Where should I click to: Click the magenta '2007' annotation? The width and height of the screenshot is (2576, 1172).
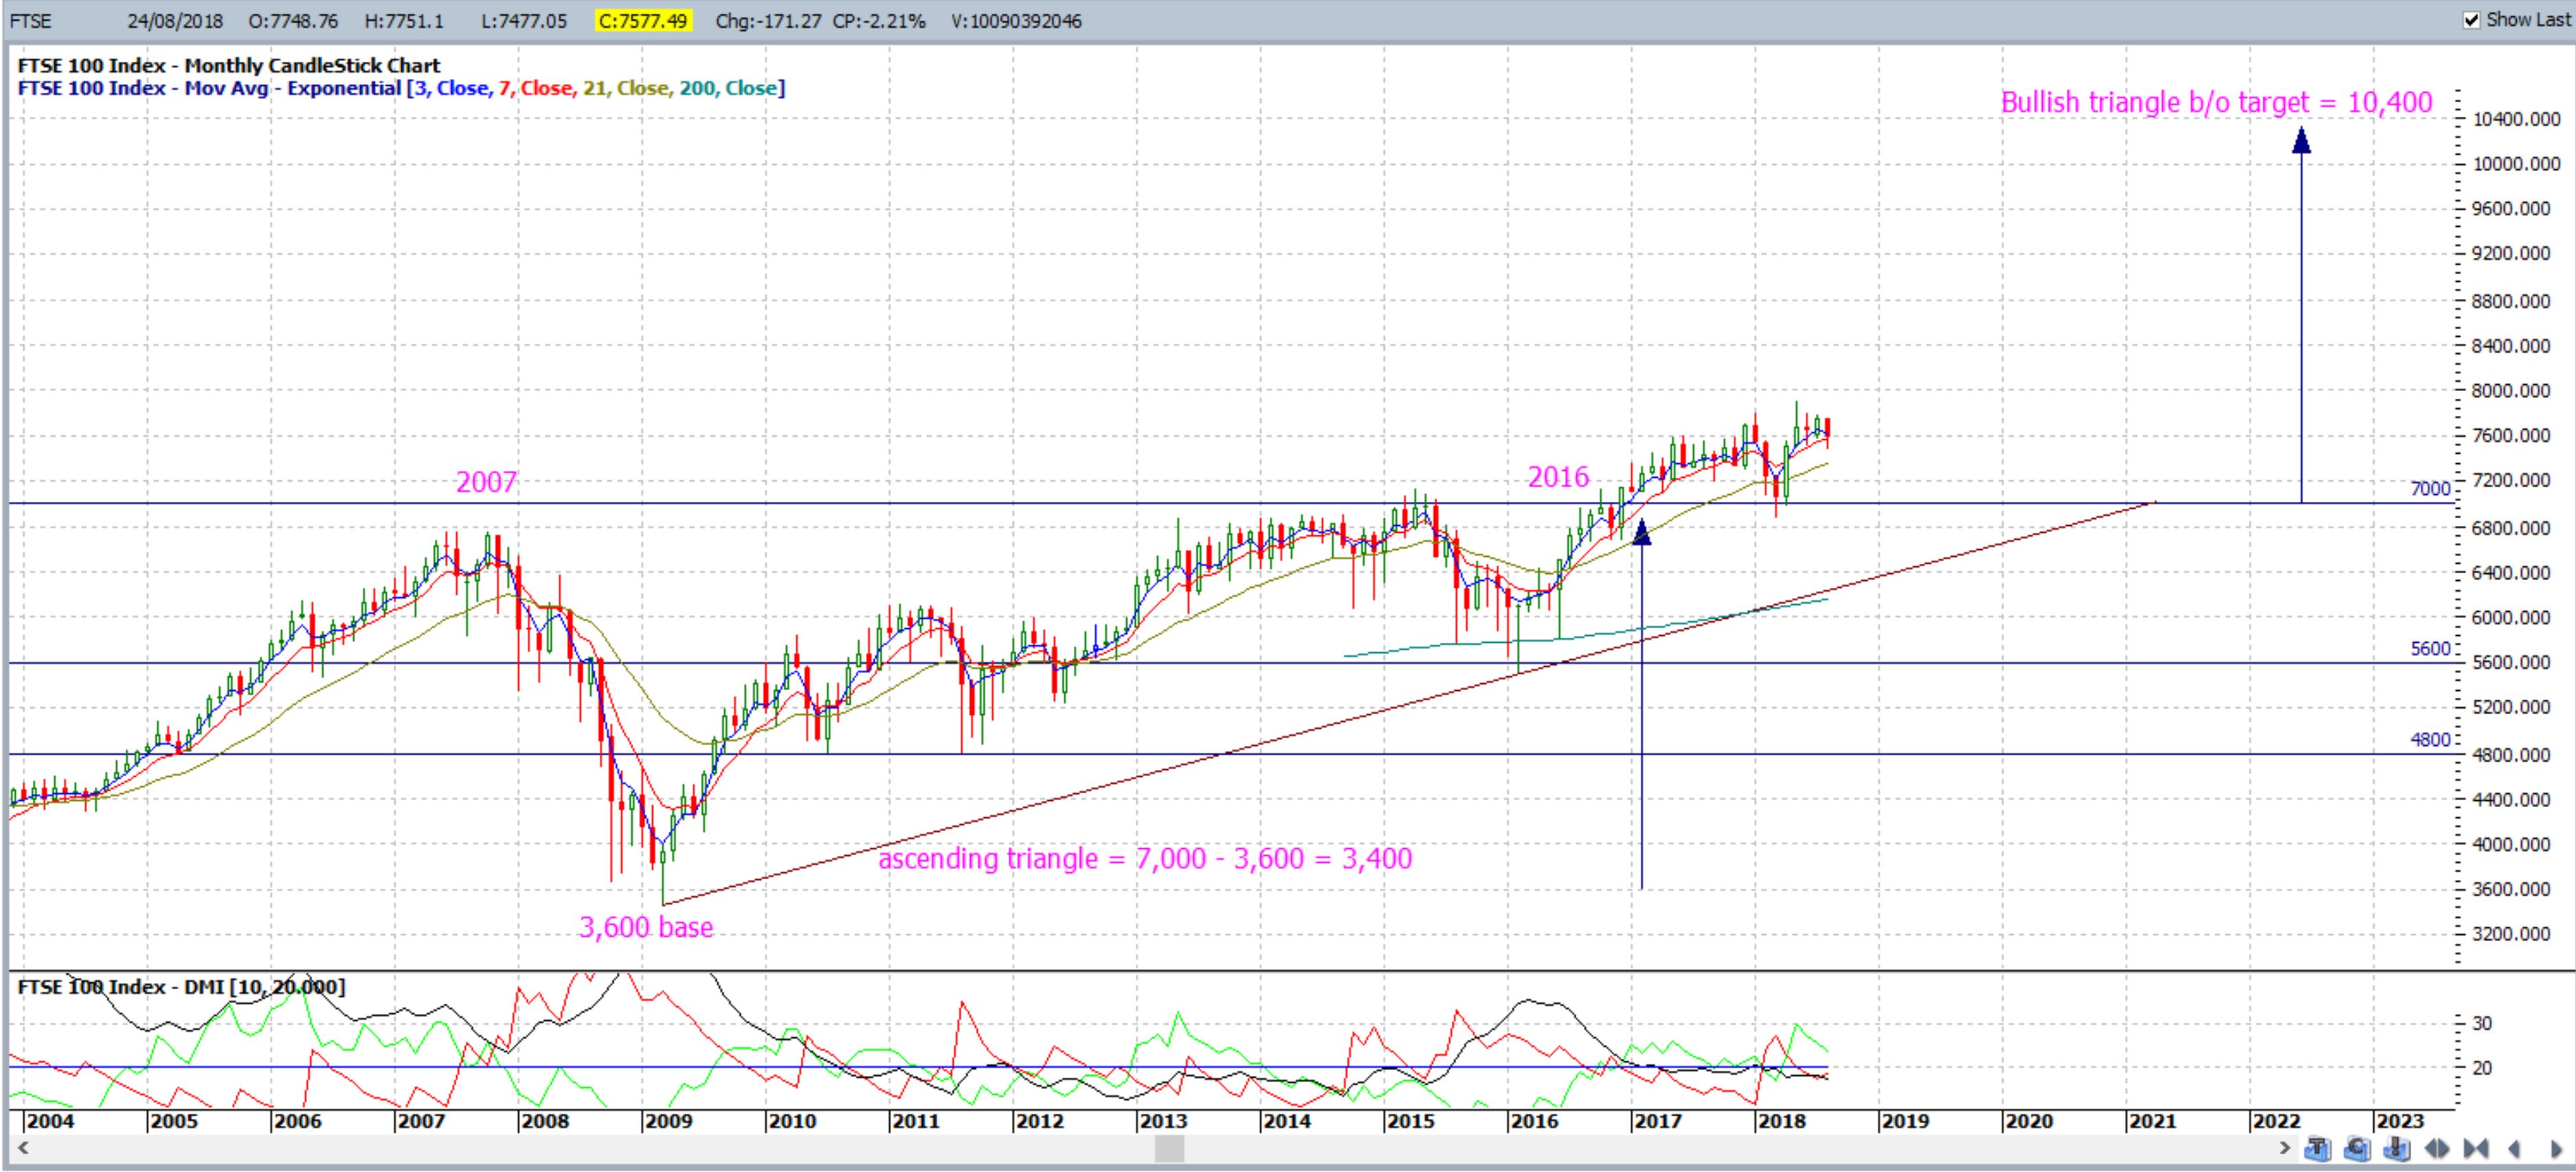[486, 482]
